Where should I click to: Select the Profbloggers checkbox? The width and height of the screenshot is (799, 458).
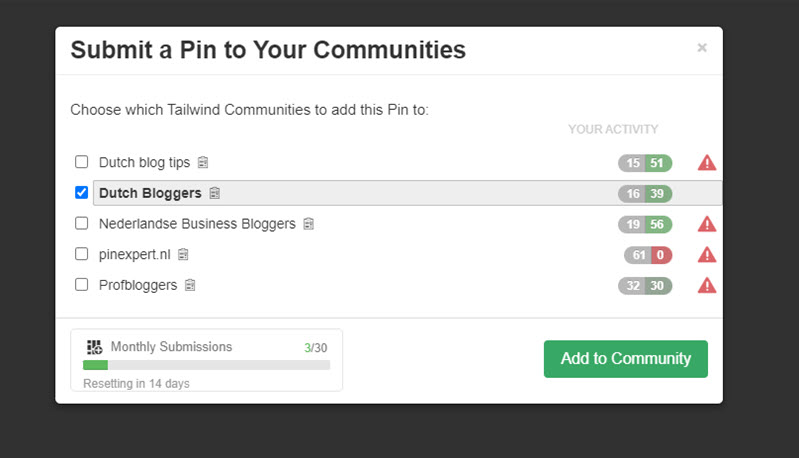[82, 286]
